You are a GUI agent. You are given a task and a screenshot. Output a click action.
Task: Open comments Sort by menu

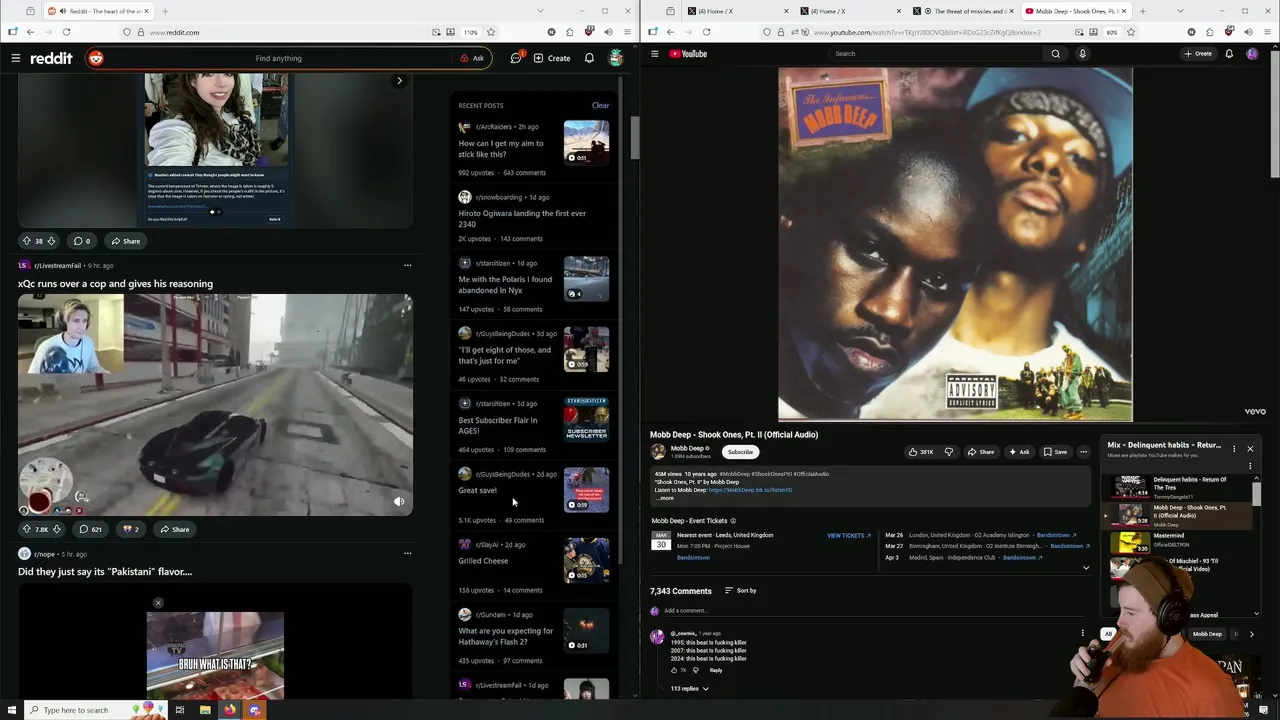tap(740, 591)
